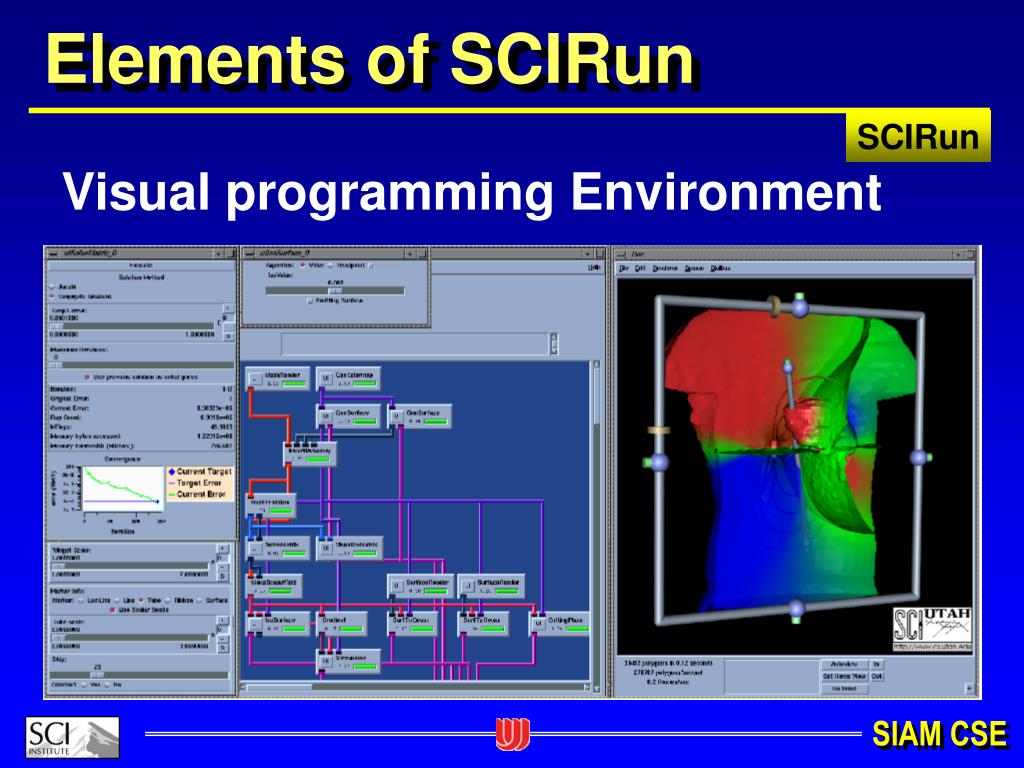The height and width of the screenshot is (768, 1024).
Task: Click the Set Home View button
Action: (x=844, y=676)
